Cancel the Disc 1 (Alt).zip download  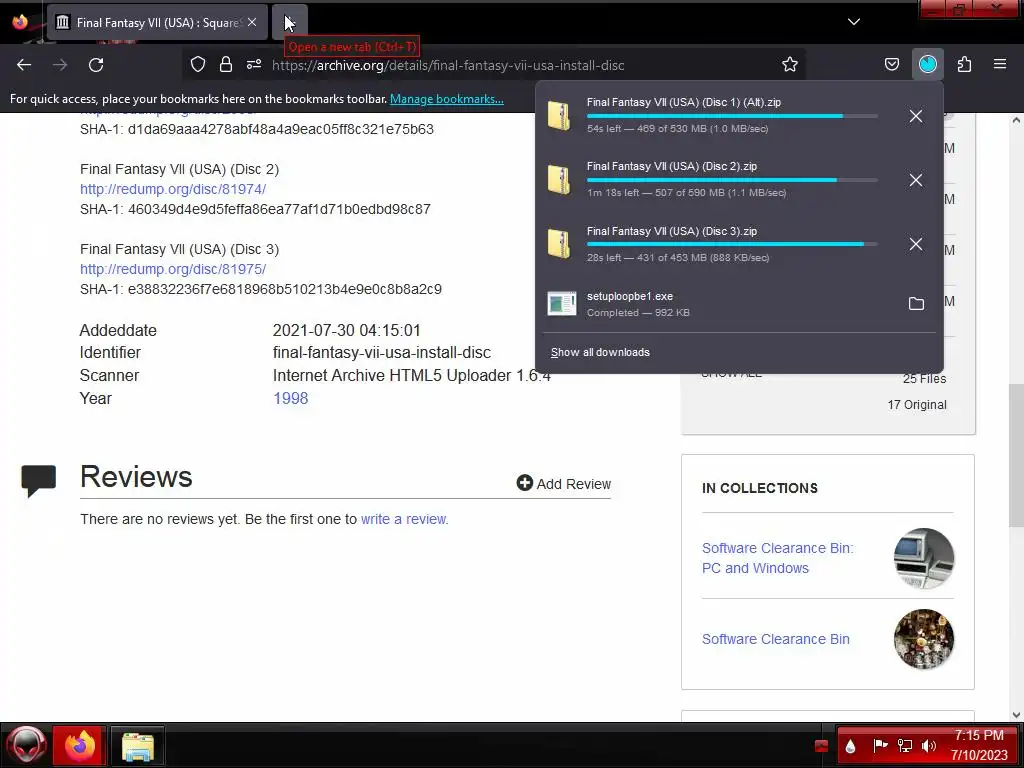click(x=916, y=116)
